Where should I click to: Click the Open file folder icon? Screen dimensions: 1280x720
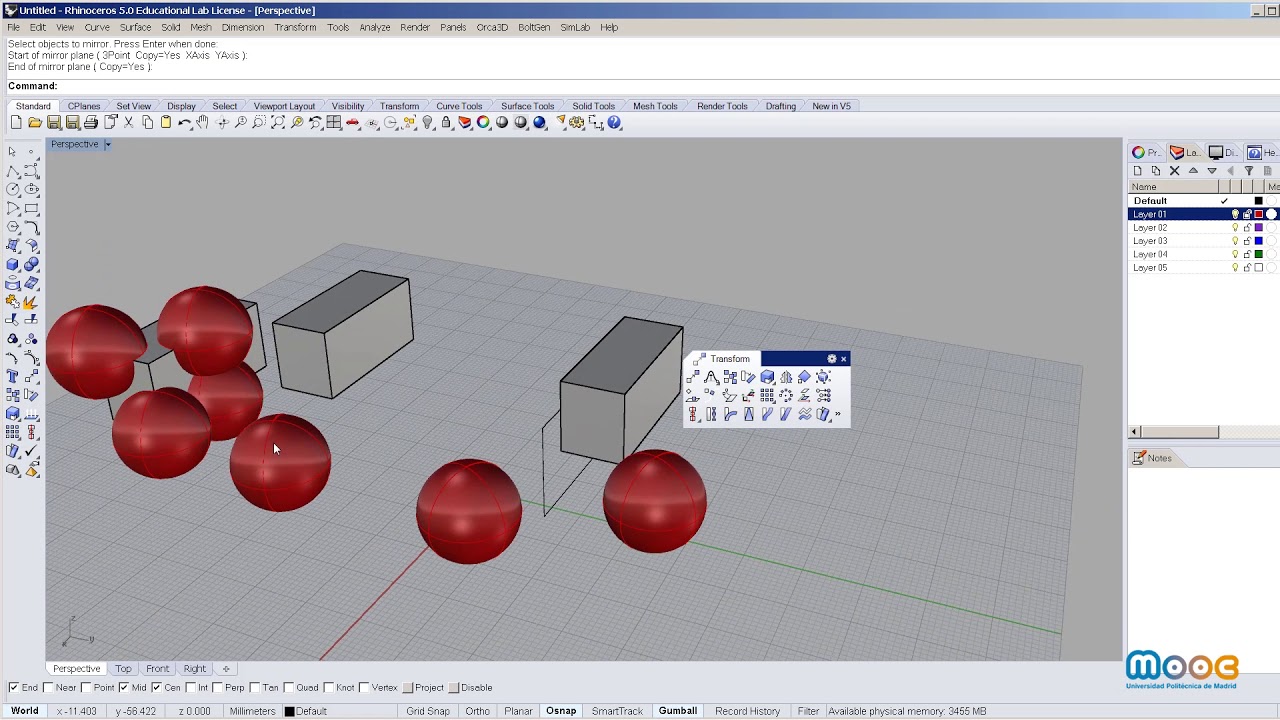point(35,123)
